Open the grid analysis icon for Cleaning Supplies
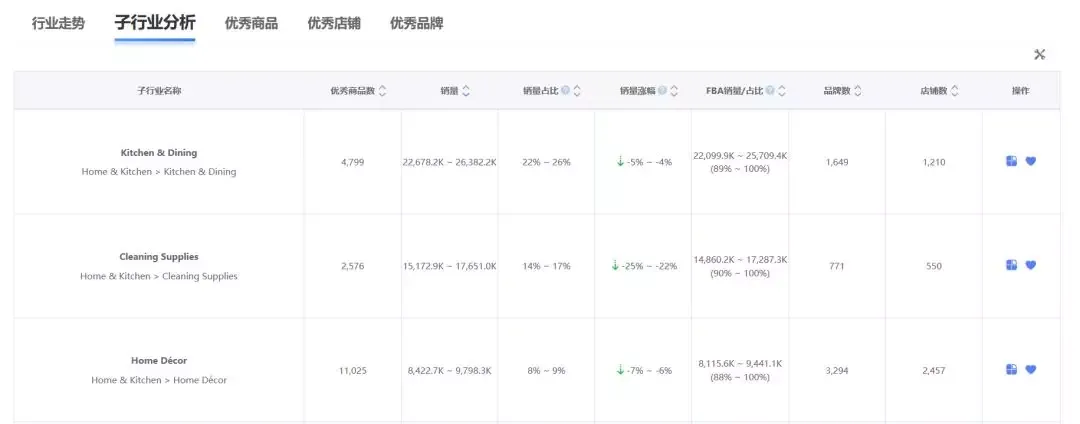Viewport: 1080px width, 424px height. click(1012, 265)
